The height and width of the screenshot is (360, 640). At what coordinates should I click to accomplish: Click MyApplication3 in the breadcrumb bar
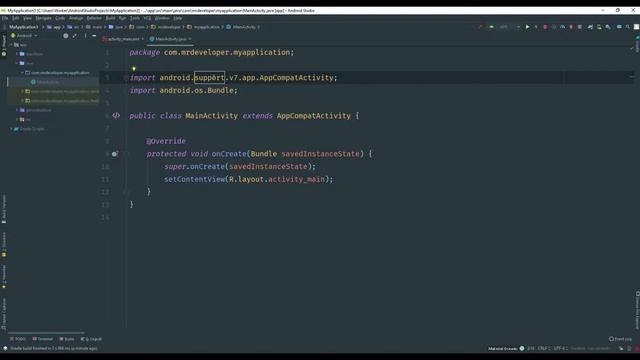point(24,27)
